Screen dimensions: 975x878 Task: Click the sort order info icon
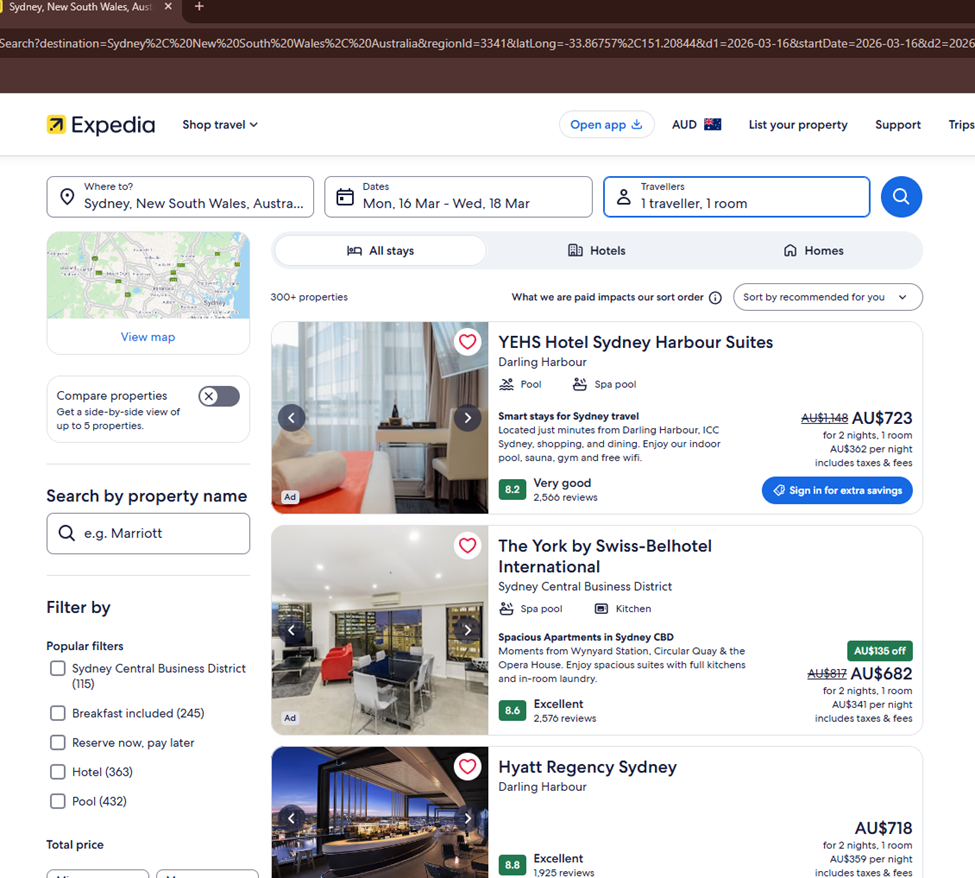(x=716, y=298)
